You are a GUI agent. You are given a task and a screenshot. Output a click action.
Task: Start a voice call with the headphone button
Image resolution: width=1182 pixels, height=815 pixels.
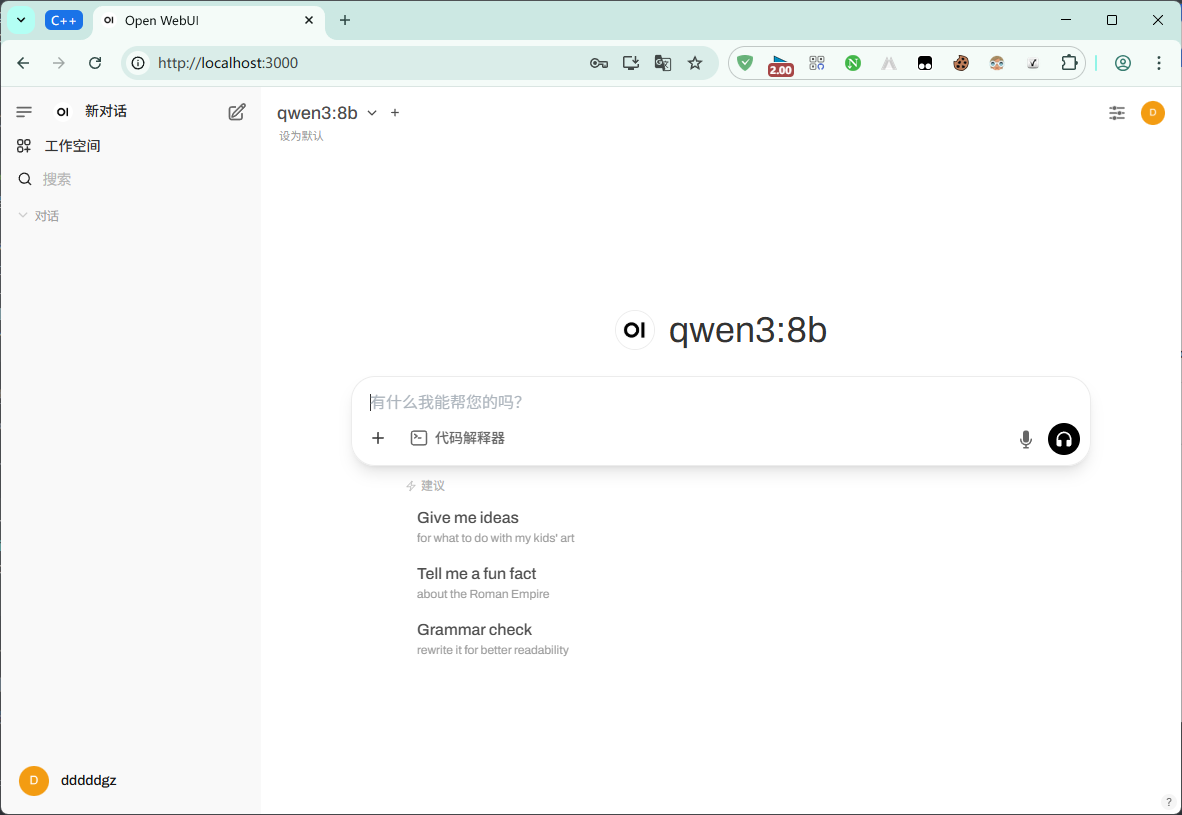point(1064,439)
